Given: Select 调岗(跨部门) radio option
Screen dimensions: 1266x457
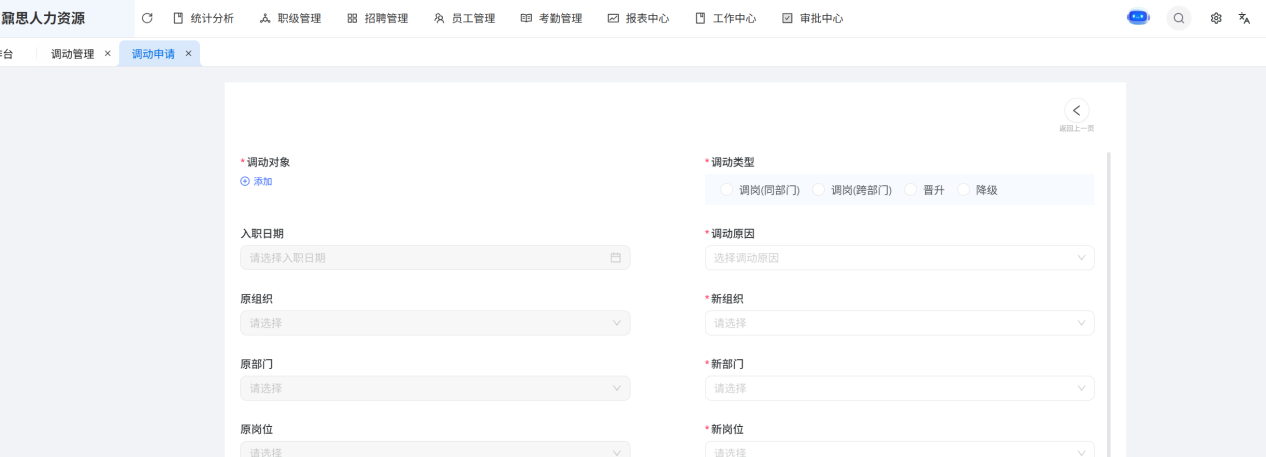Looking at the screenshot, I should (x=819, y=190).
